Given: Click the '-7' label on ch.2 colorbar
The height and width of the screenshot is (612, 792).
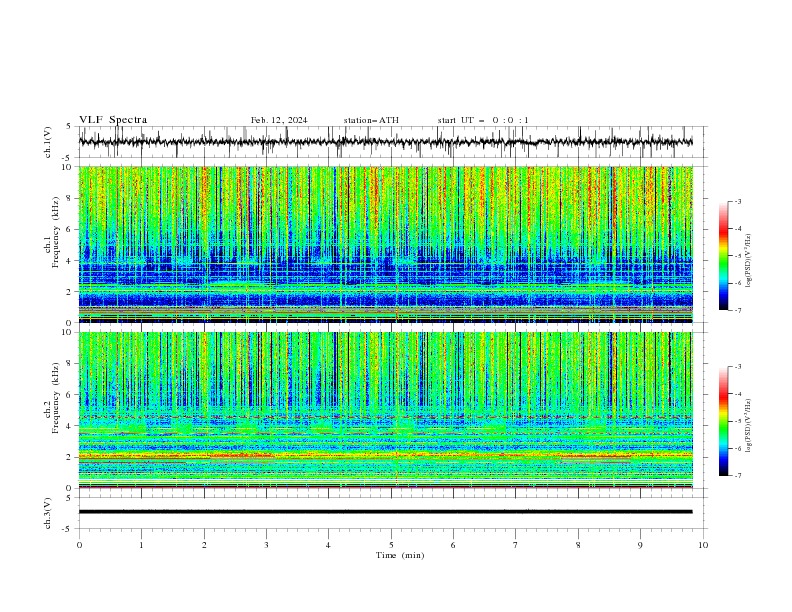Looking at the screenshot, I should [x=738, y=475].
